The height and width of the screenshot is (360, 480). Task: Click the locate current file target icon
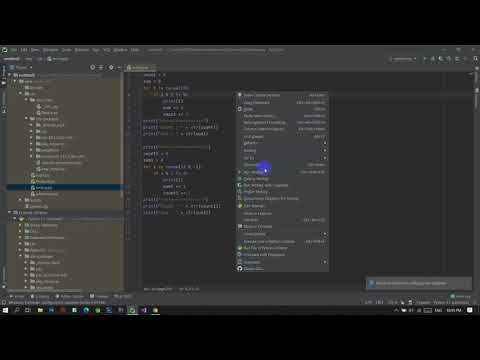tap(93, 67)
